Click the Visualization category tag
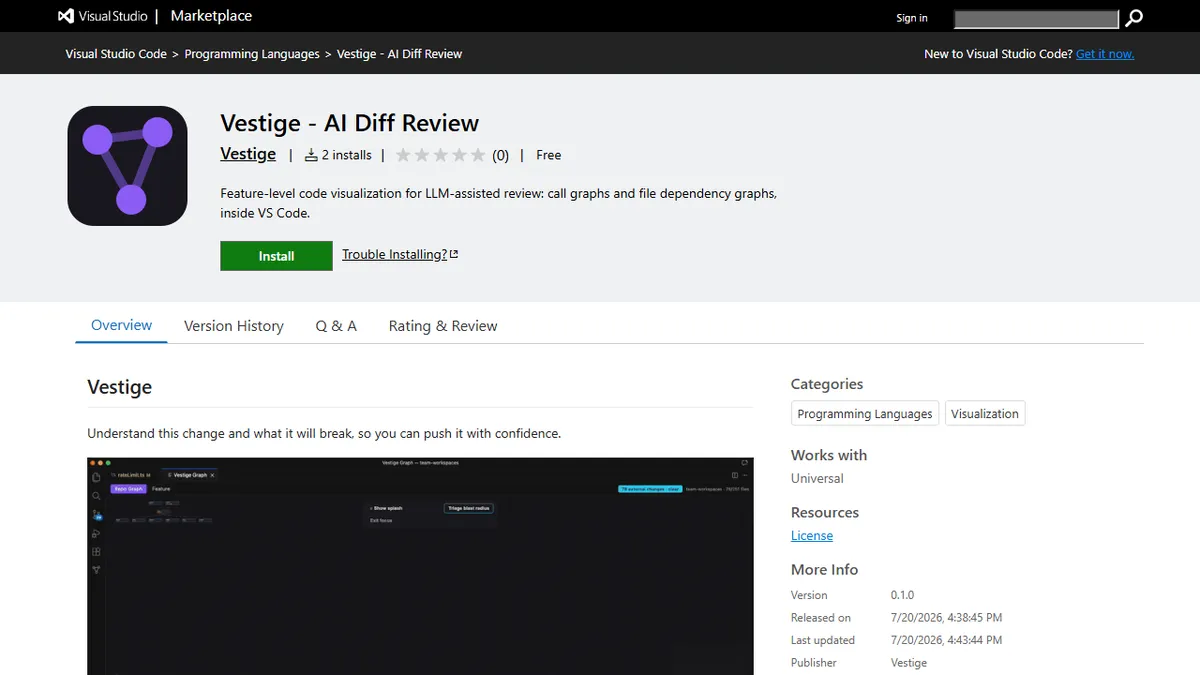 (985, 414)
